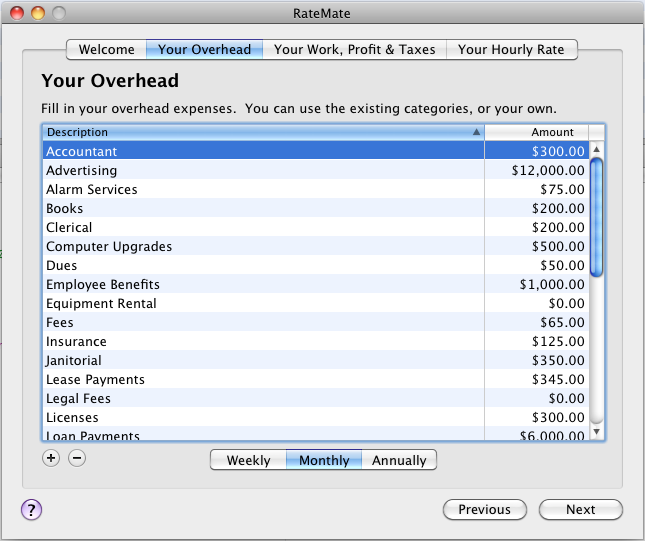Click the minus icon to remove expense

77,458
